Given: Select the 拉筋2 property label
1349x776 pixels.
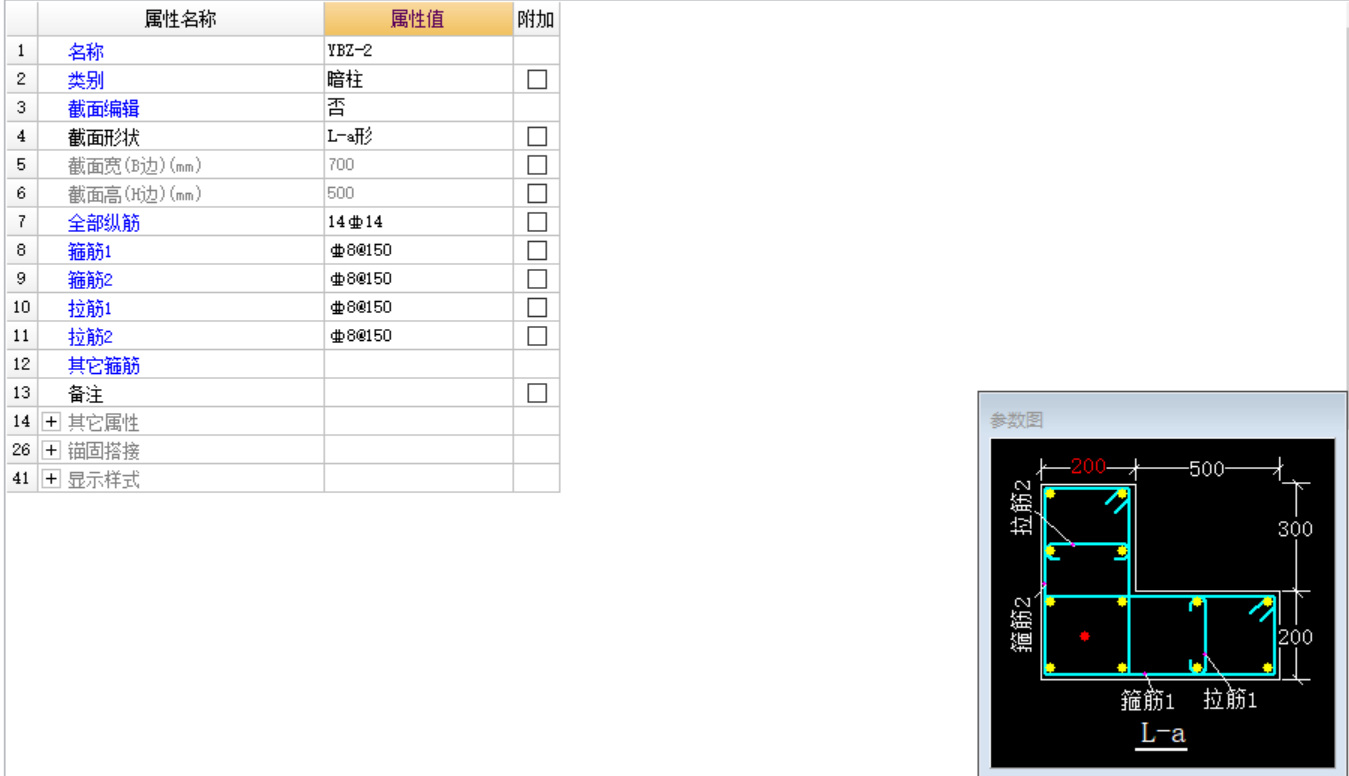Looking at the screenshot, I should [x=90, y=337].
